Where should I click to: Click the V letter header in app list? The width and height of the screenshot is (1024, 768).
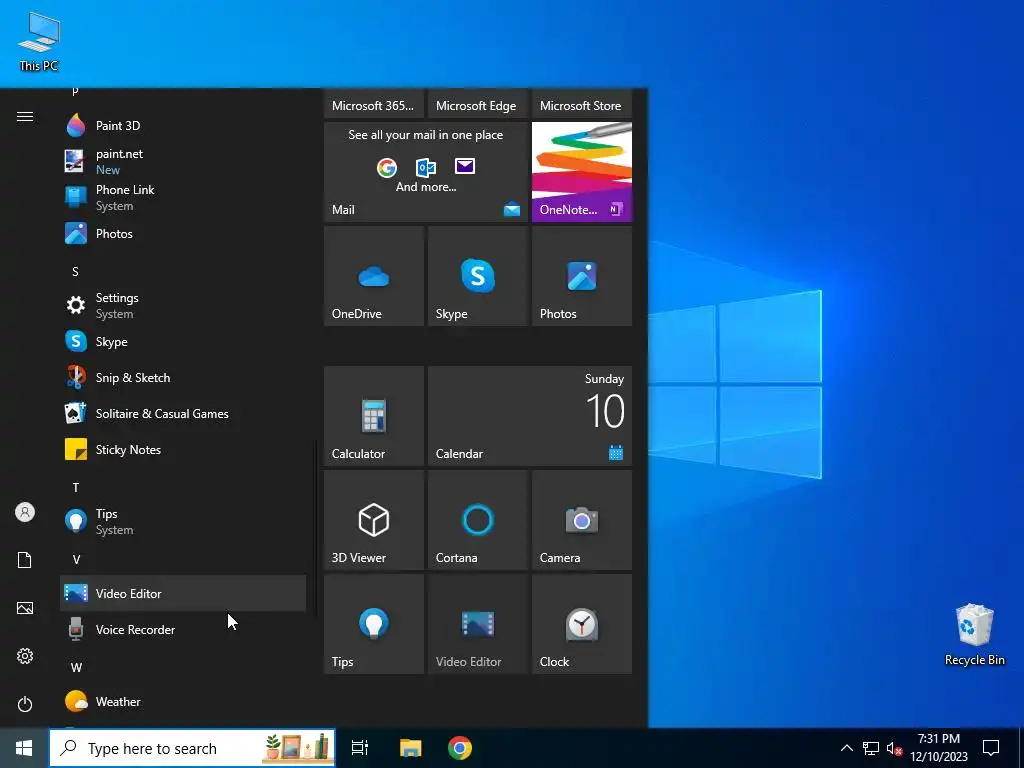pos(76,560)
